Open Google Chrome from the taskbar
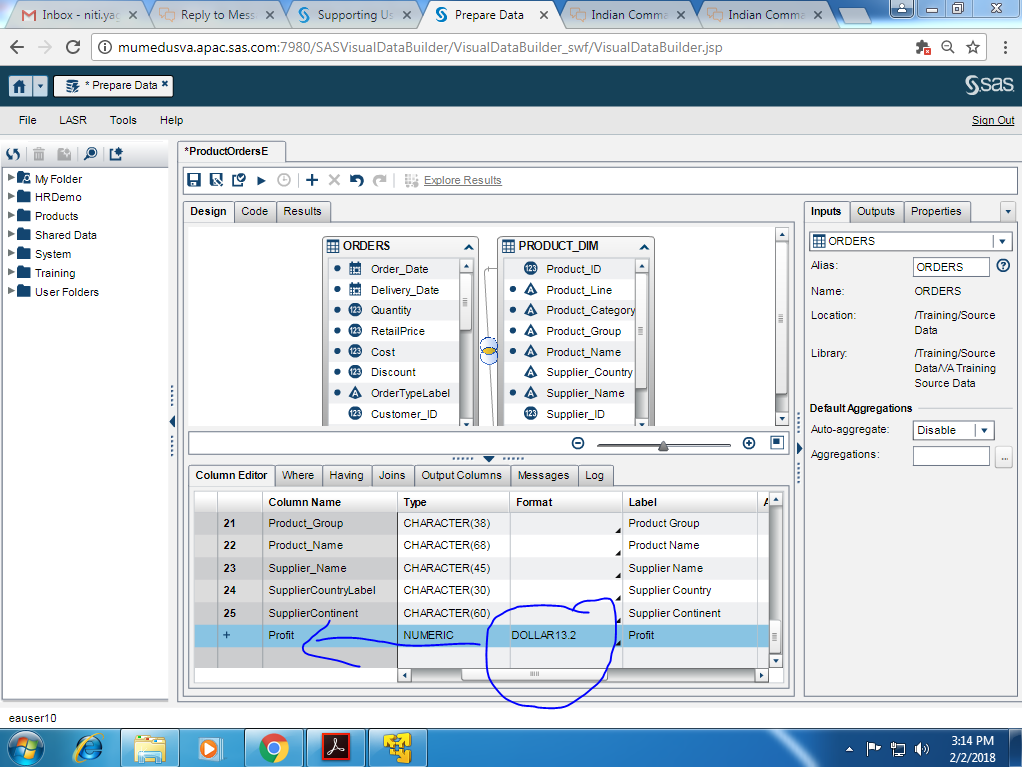The width and height of the screenshot is (1022, 767). click(x=275, y=747)
